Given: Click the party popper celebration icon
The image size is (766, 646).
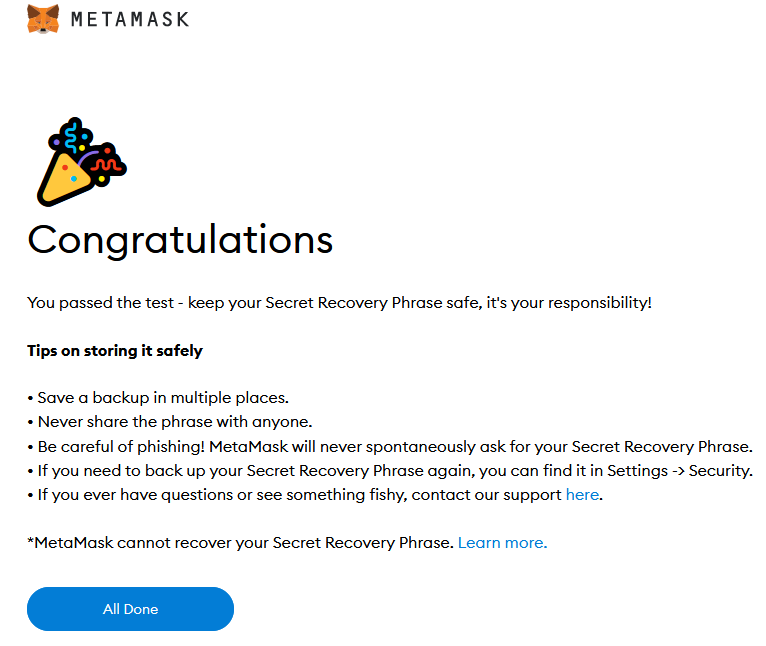Looking at the screenshot, I should (82, 162).
